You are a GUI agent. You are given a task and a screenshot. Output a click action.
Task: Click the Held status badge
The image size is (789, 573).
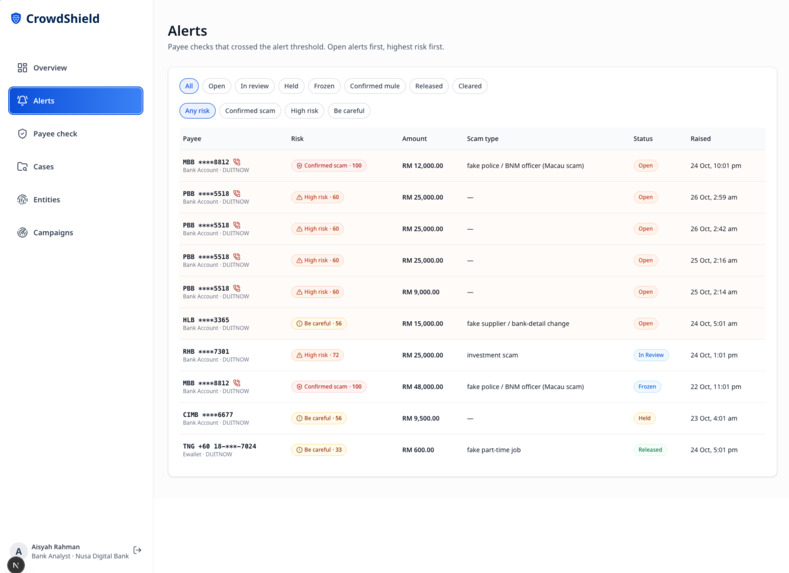pyautogui.click(x=645, y=418)
